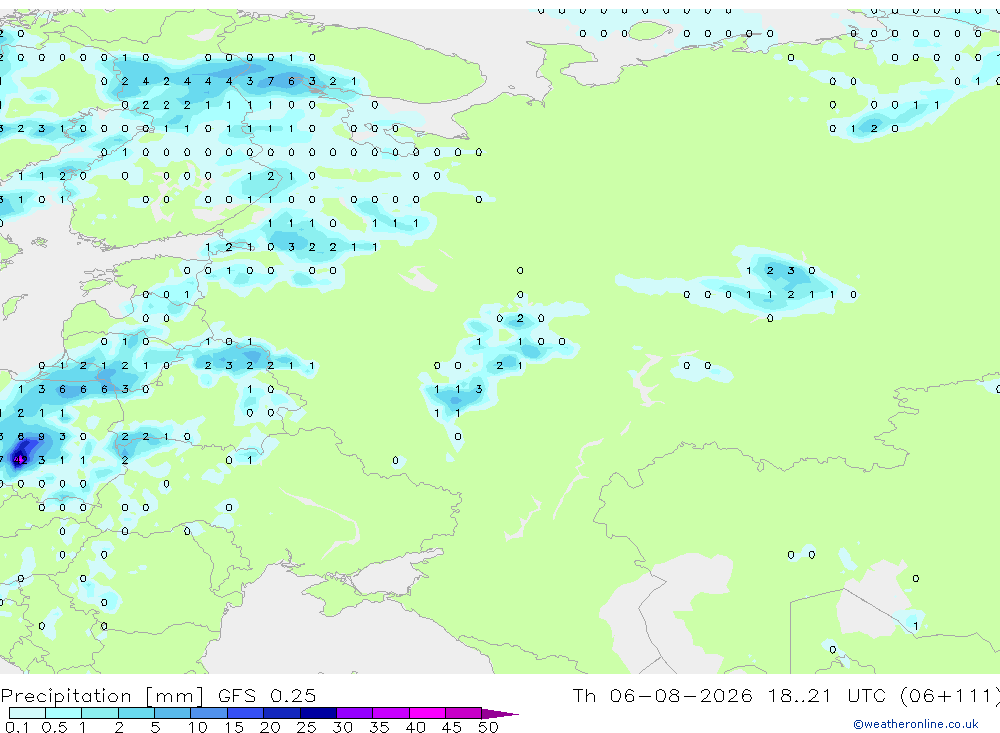The width and height of the screenshot is (1000, 733).
Task: Click the 'Precipitation [mm]' title text
Action: 102,696
